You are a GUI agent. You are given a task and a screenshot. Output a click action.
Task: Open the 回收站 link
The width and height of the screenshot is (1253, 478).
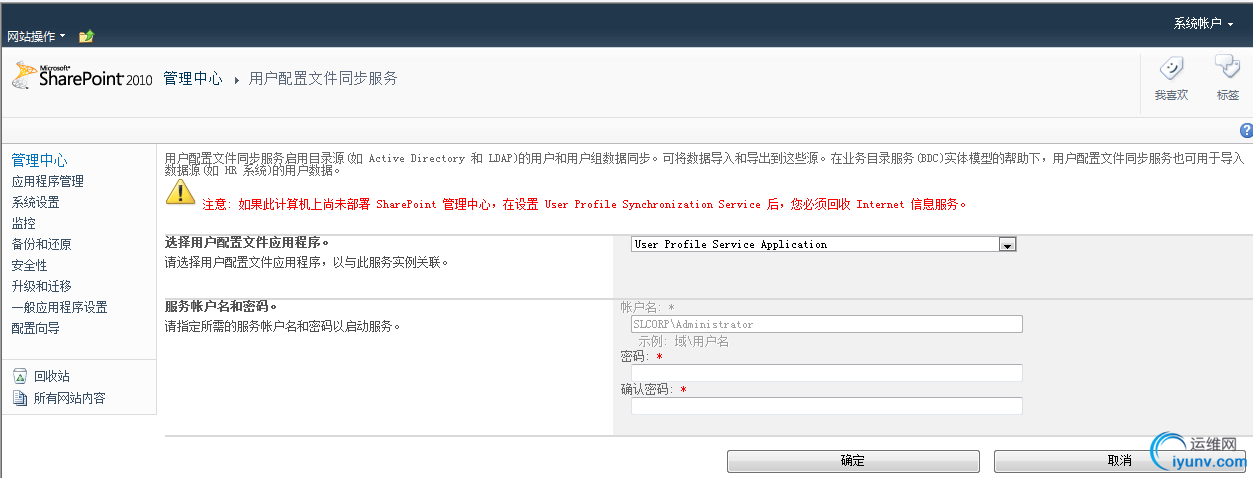tap(52, 376)
